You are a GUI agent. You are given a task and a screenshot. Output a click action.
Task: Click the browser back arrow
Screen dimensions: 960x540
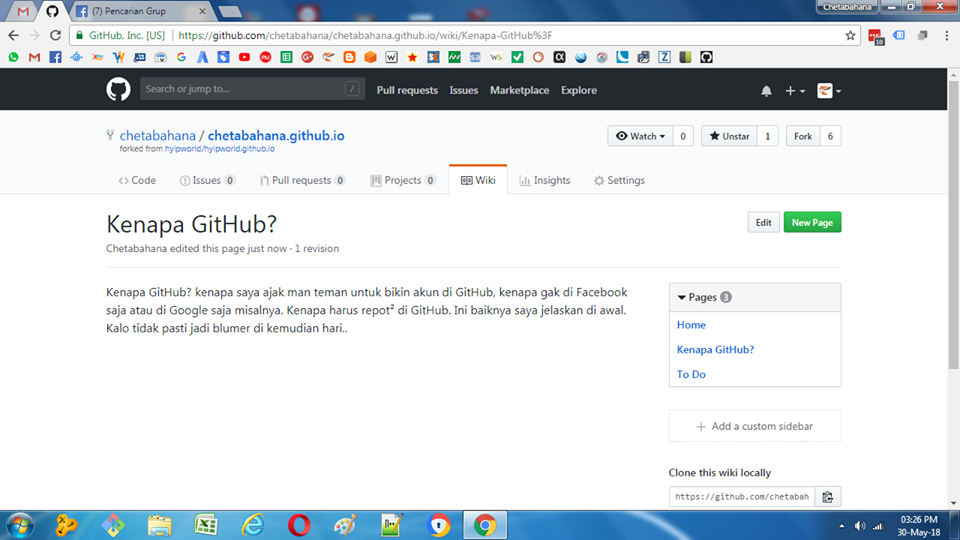click(x=13, y=36)
